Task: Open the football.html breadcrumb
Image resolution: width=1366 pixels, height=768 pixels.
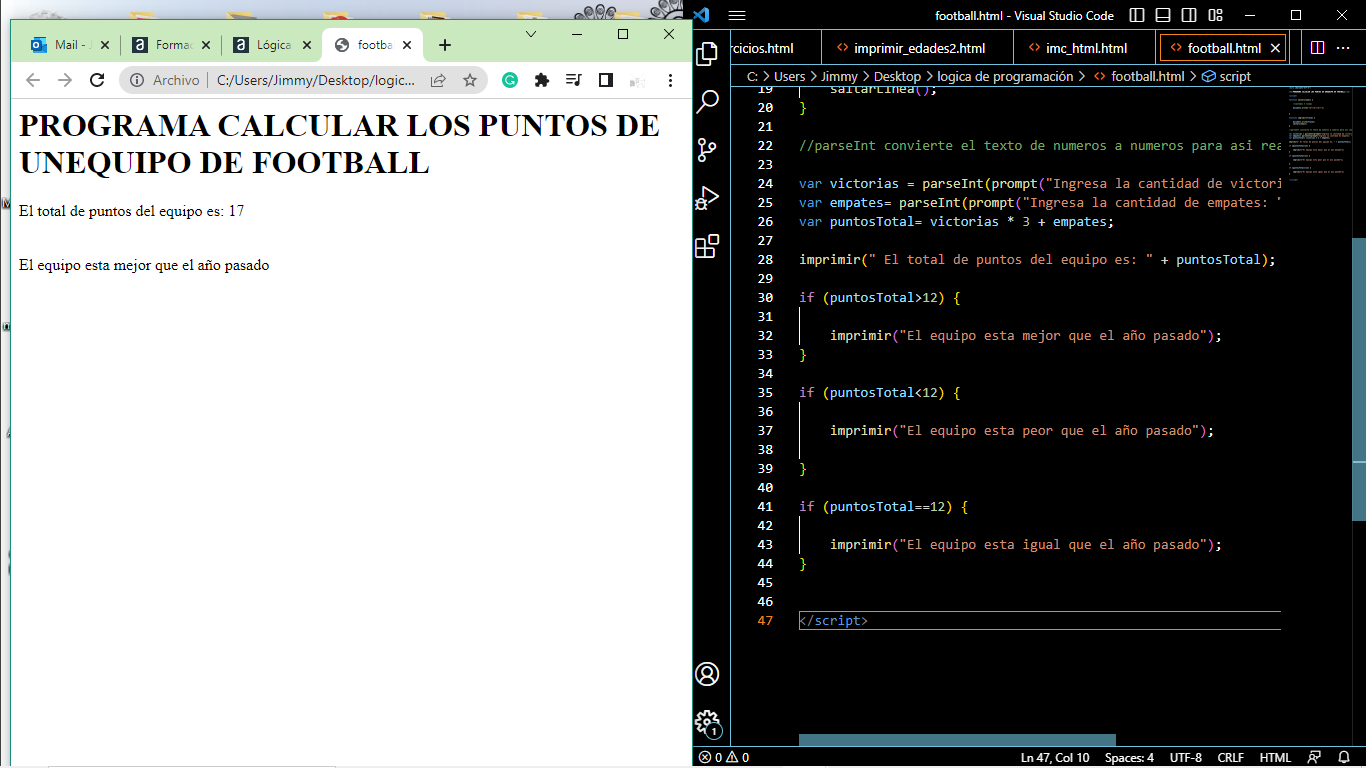Action: (1138, 76)
